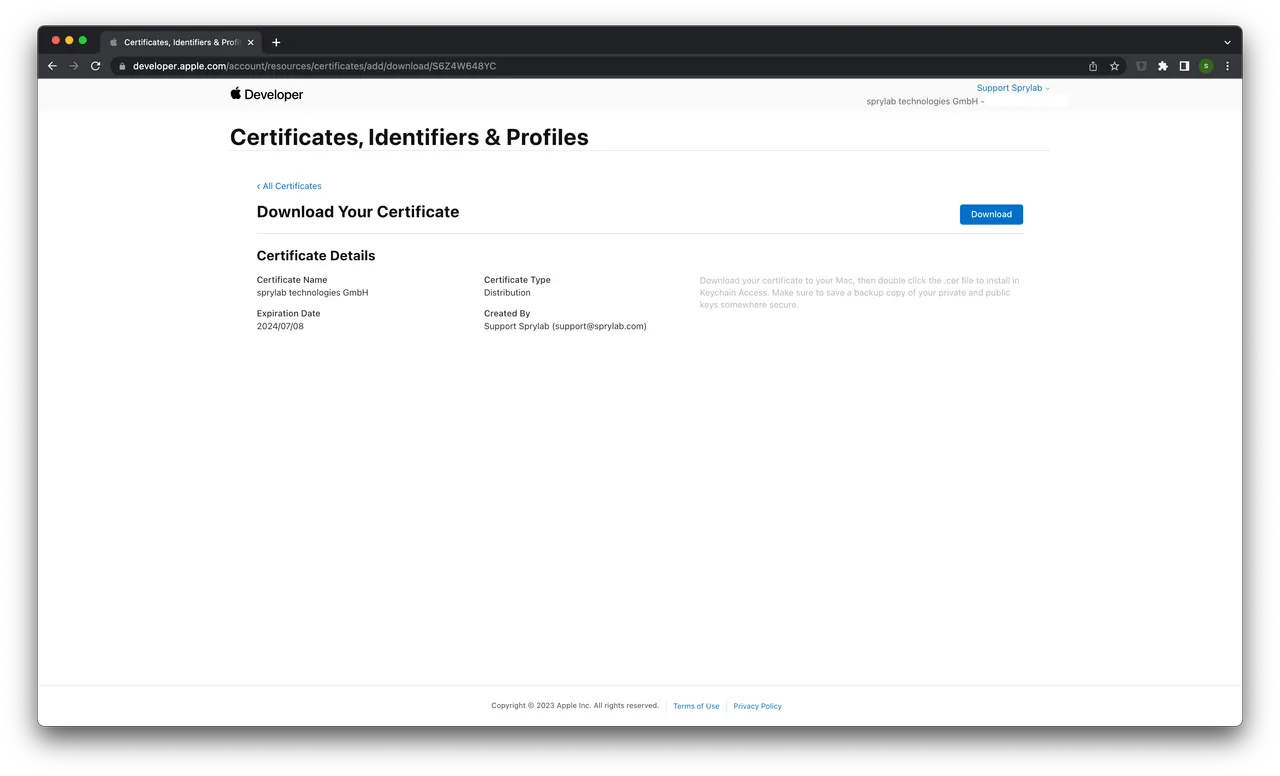Click inside the address bar

(x=400, y=66)
